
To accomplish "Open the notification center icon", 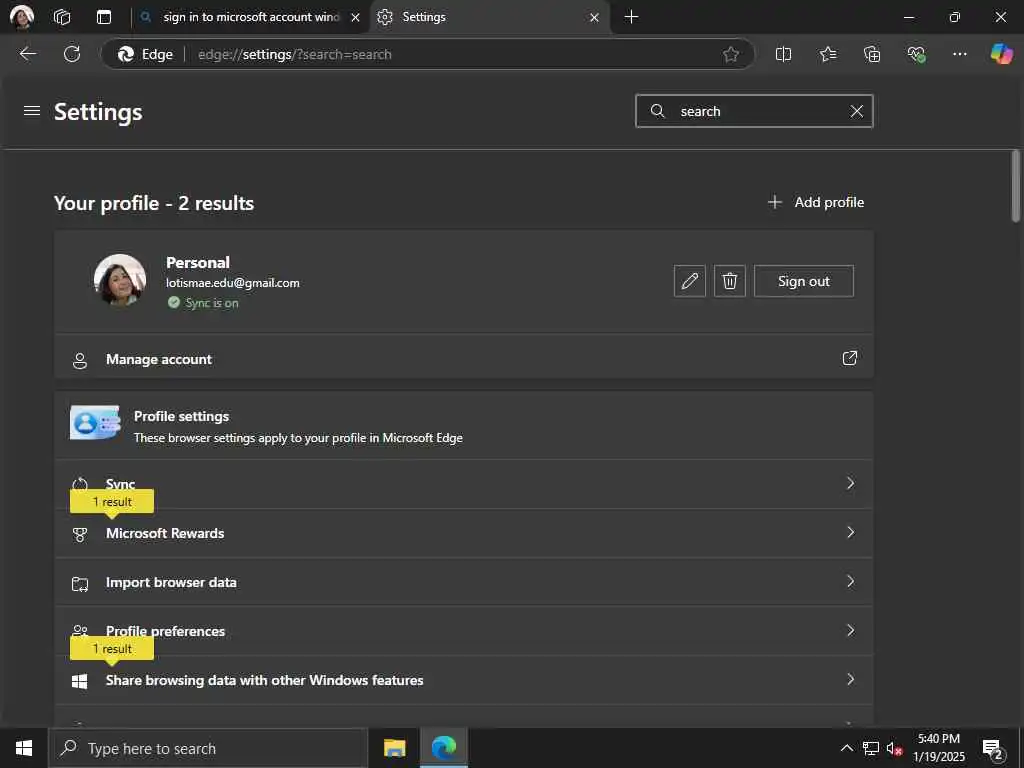I will tap(993, 750).
